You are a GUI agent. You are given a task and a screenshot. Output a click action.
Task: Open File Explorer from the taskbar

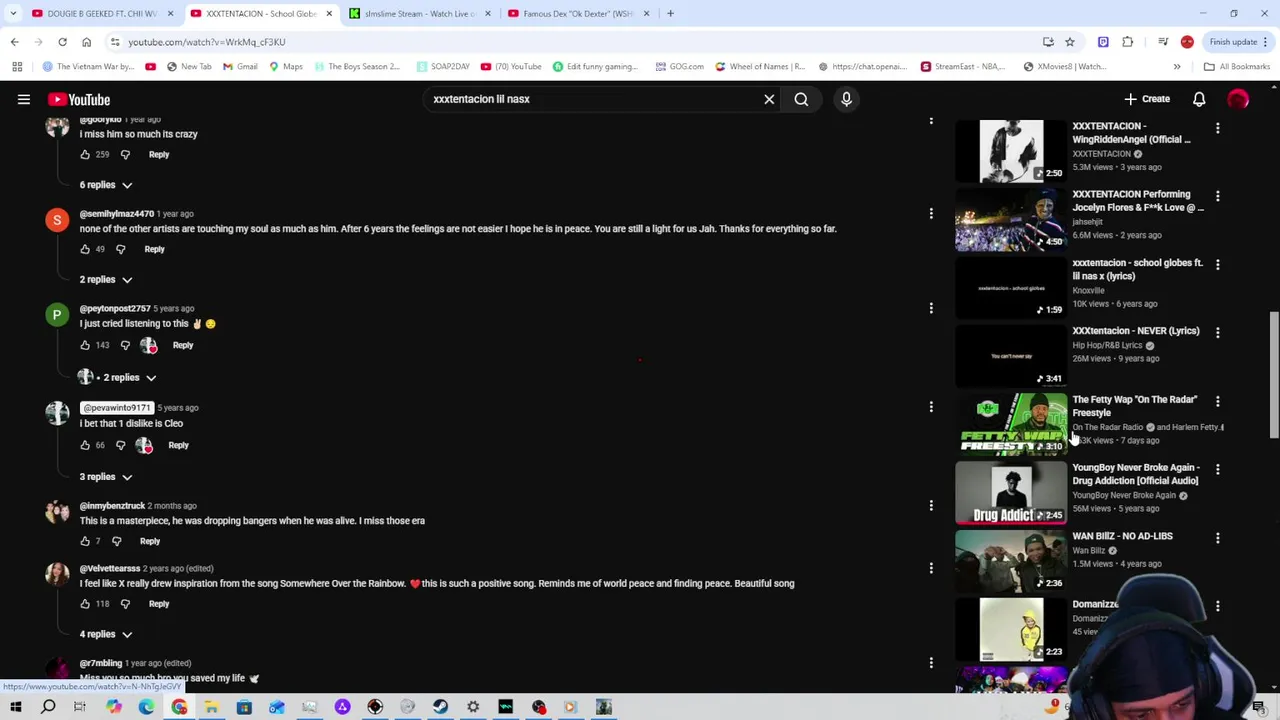pyautogui.click(x=211, y=707)
